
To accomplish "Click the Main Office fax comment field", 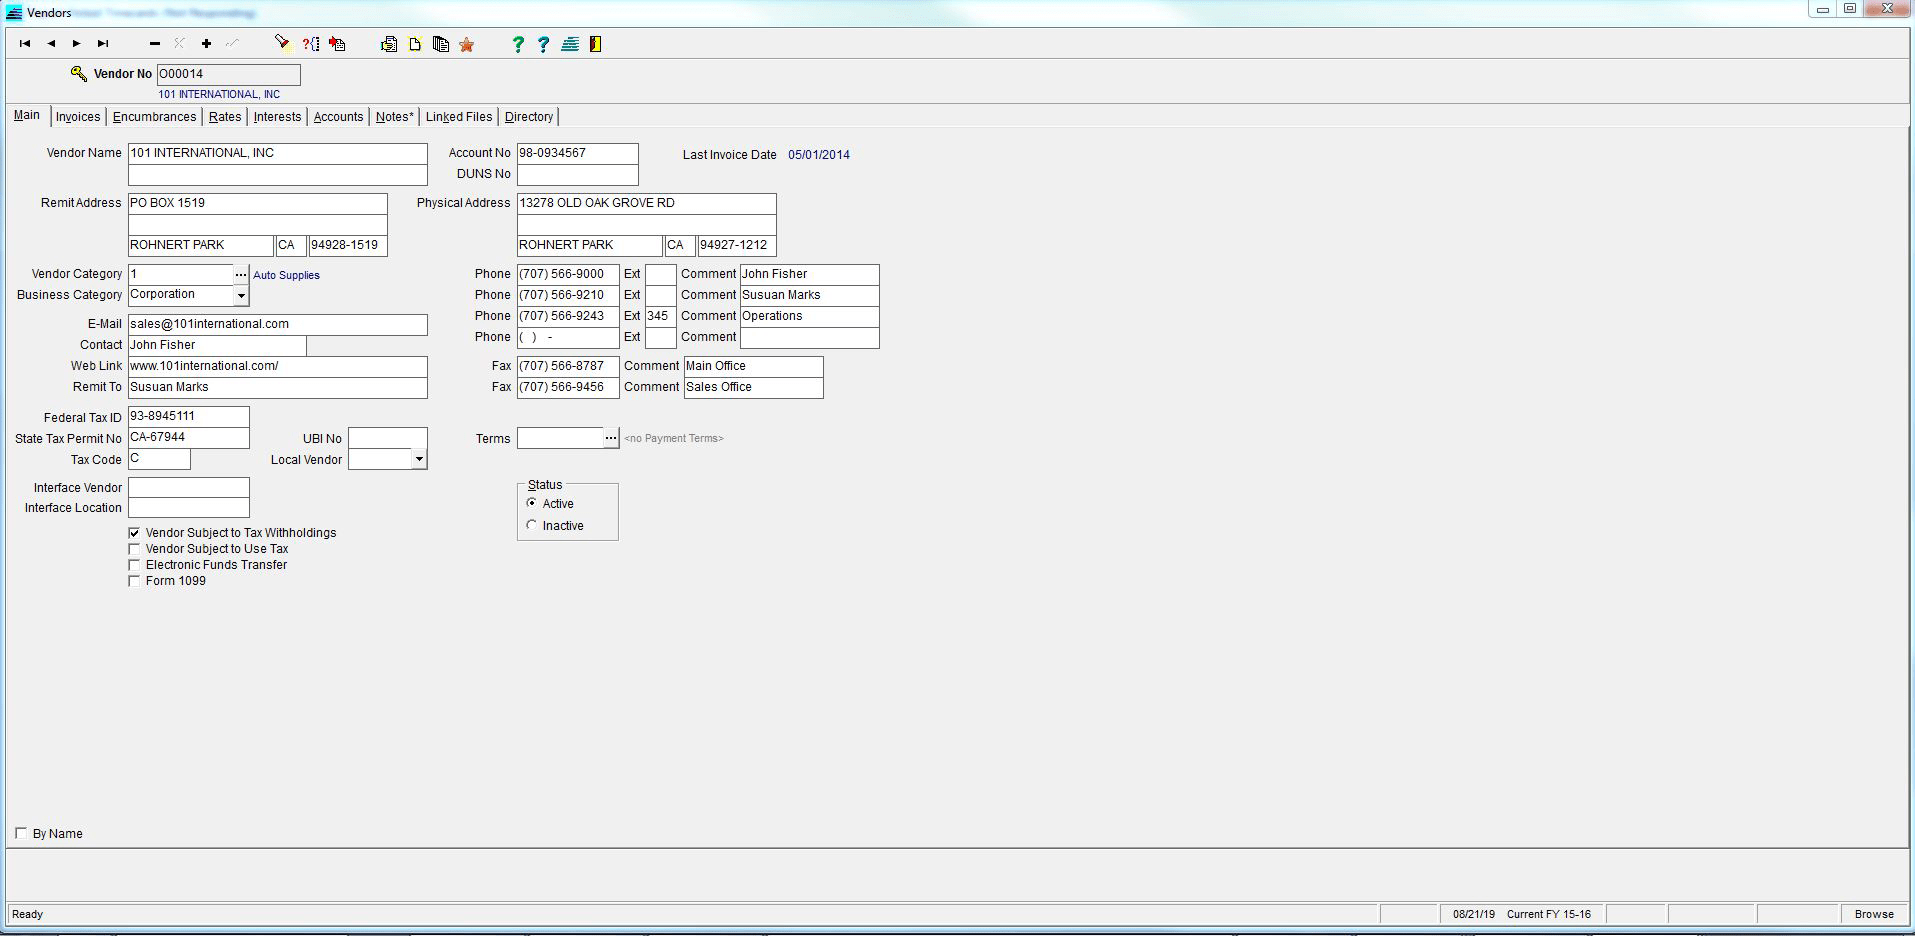I will (754, 366).
